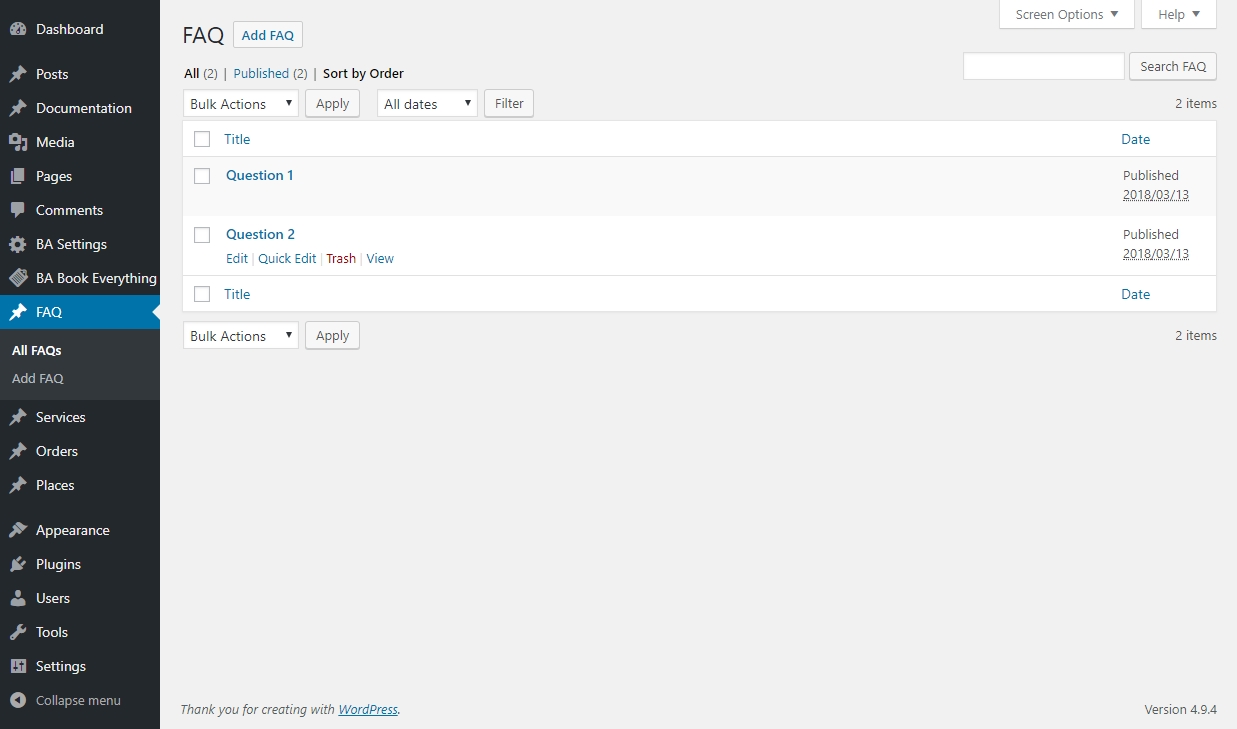This screenshot has width=1237, height=729.
Task: Open the top Bulk Actions dropdown
Action: click(x=240, y=104)
